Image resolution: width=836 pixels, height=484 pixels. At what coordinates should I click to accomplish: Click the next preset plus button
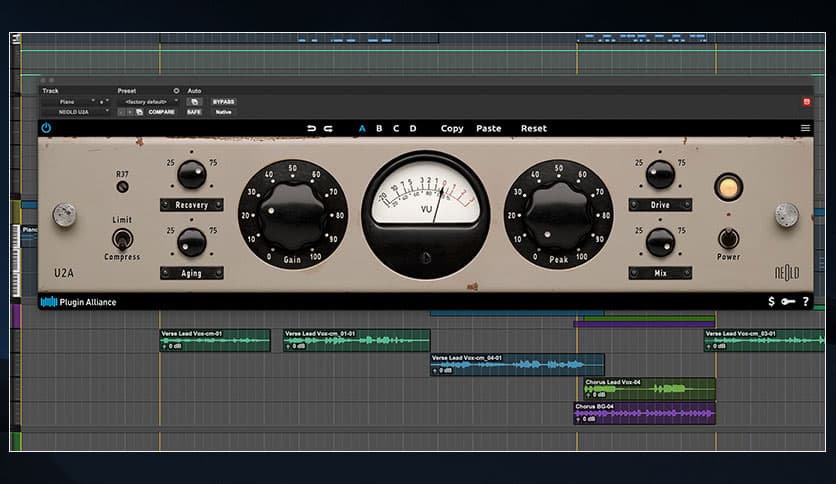130,112
